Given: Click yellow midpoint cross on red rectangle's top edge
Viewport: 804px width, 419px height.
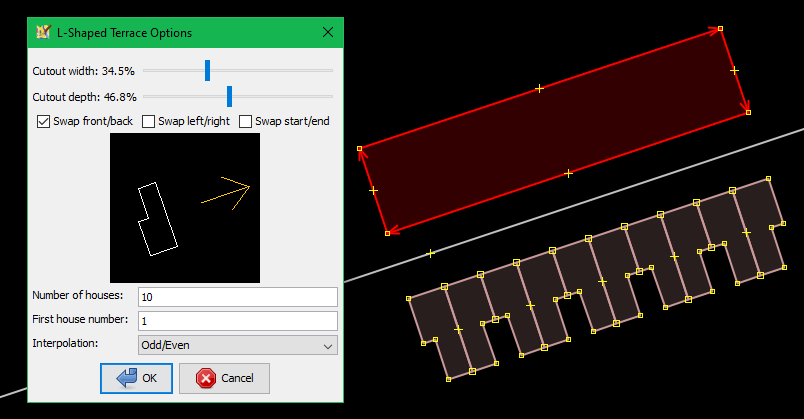Looking at the screenshot, I should pyautogui.click(x=539, y=89).
